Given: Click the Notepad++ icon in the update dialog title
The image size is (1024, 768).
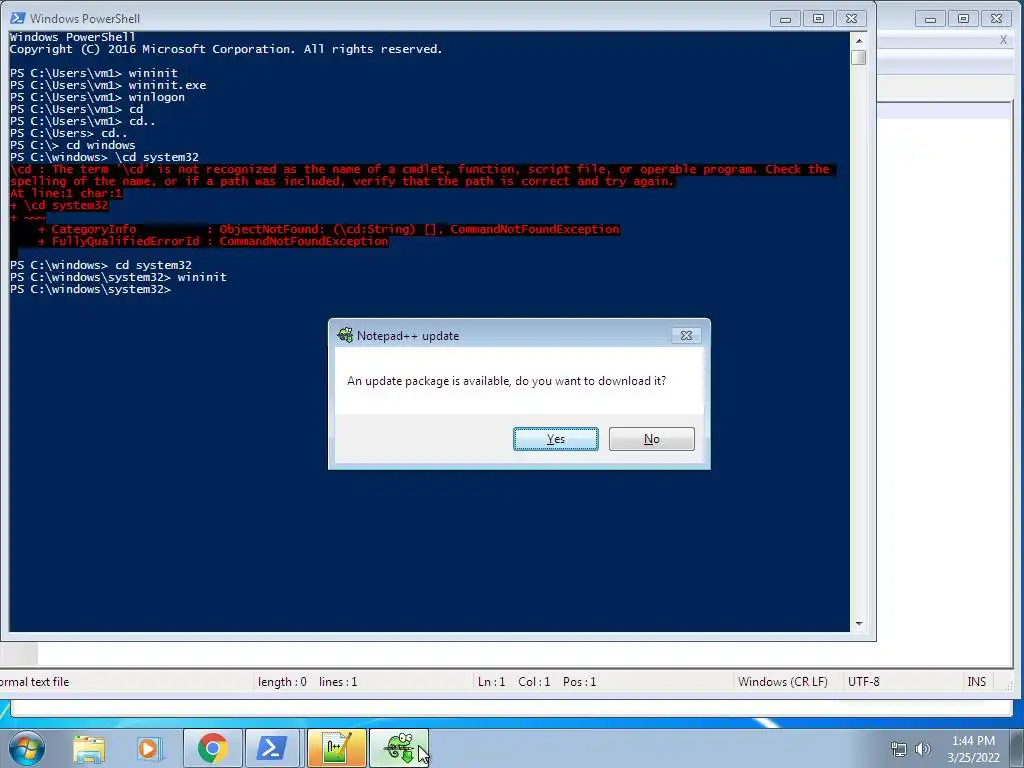Looking at the screenshot, I should 345,336.
